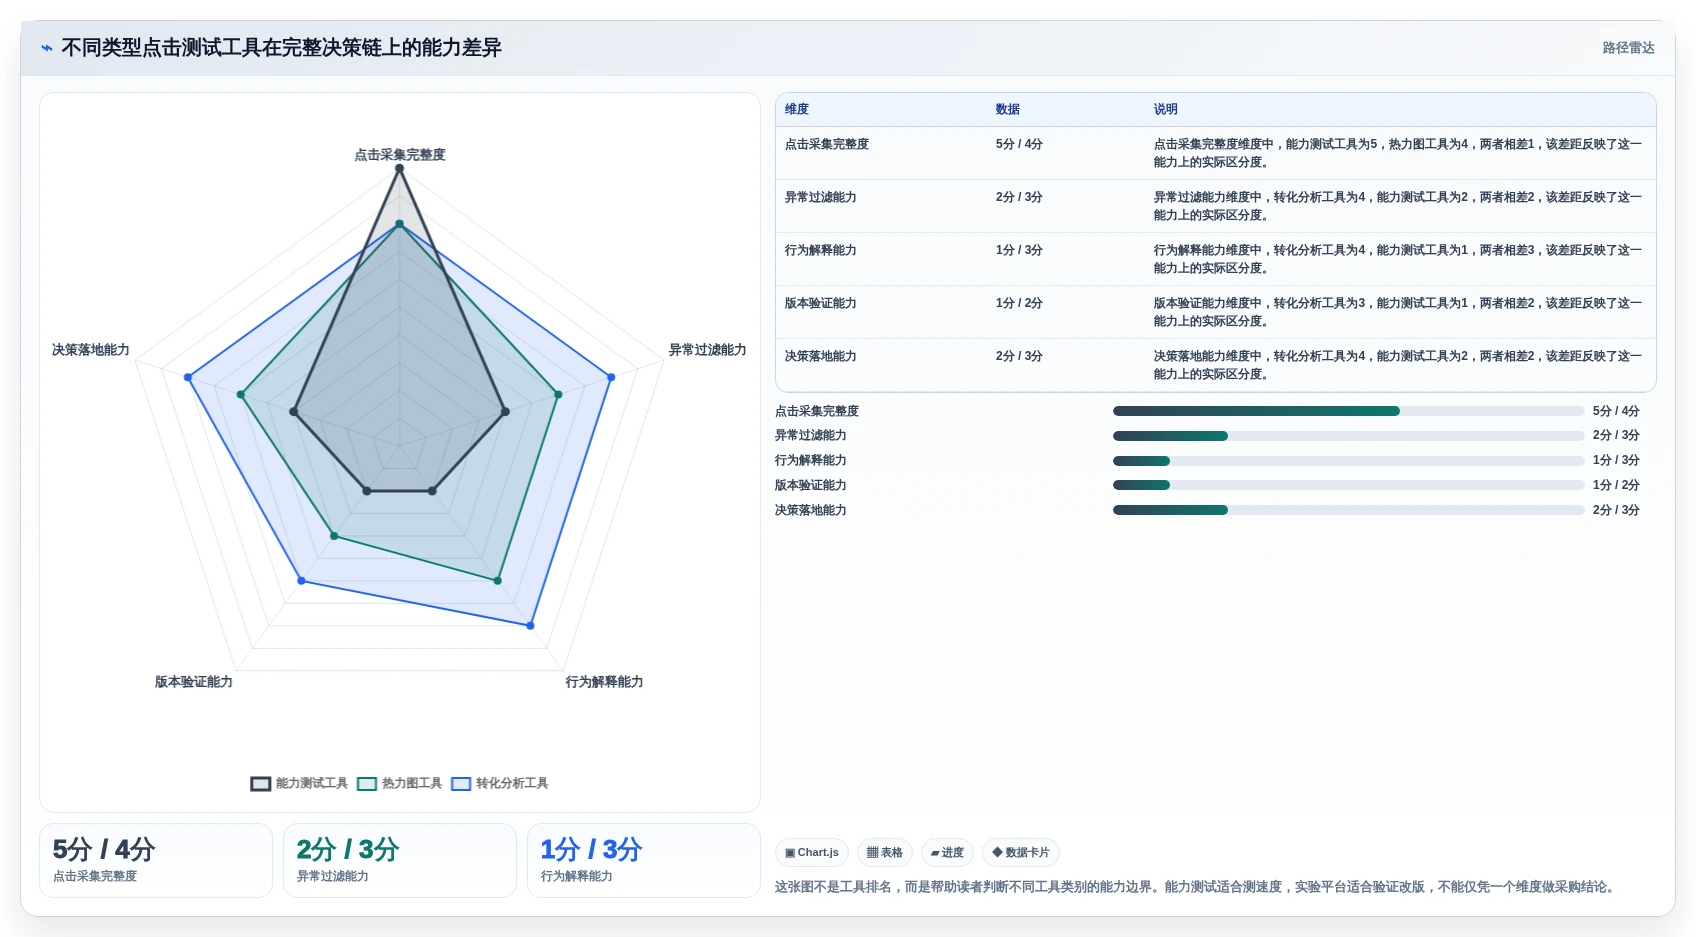
Task: Click the 点击采集完整度 radar axis label
Action: coord(400,155)
